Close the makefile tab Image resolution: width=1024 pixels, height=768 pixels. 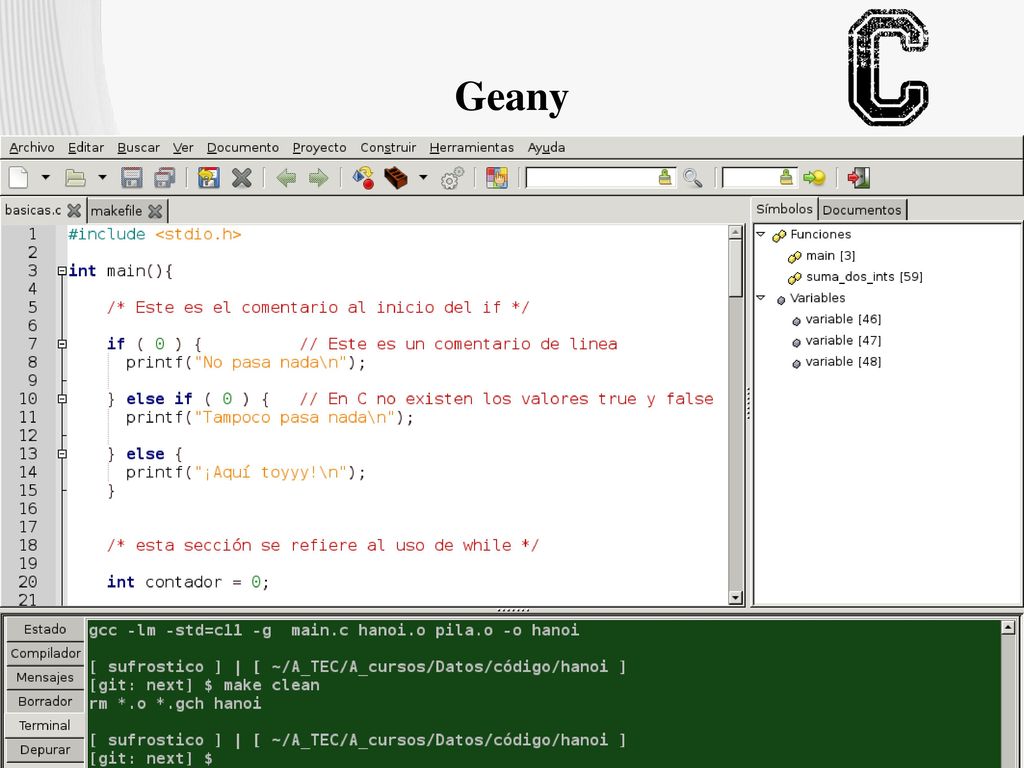point(155,211)
